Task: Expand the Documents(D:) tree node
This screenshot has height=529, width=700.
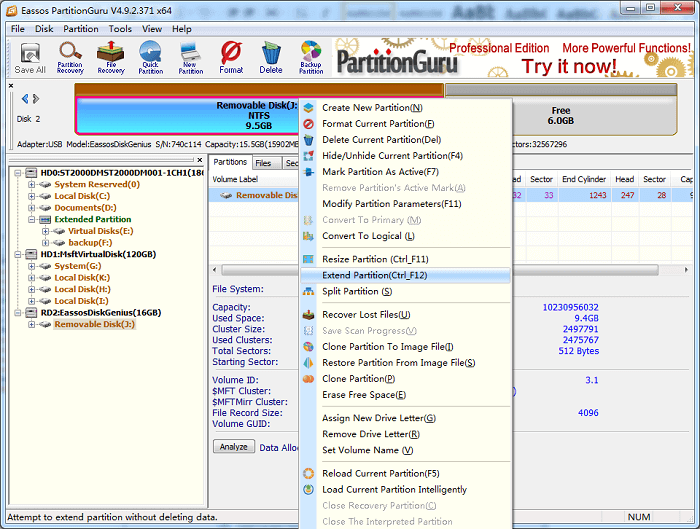Action: (x=32, y=208)
